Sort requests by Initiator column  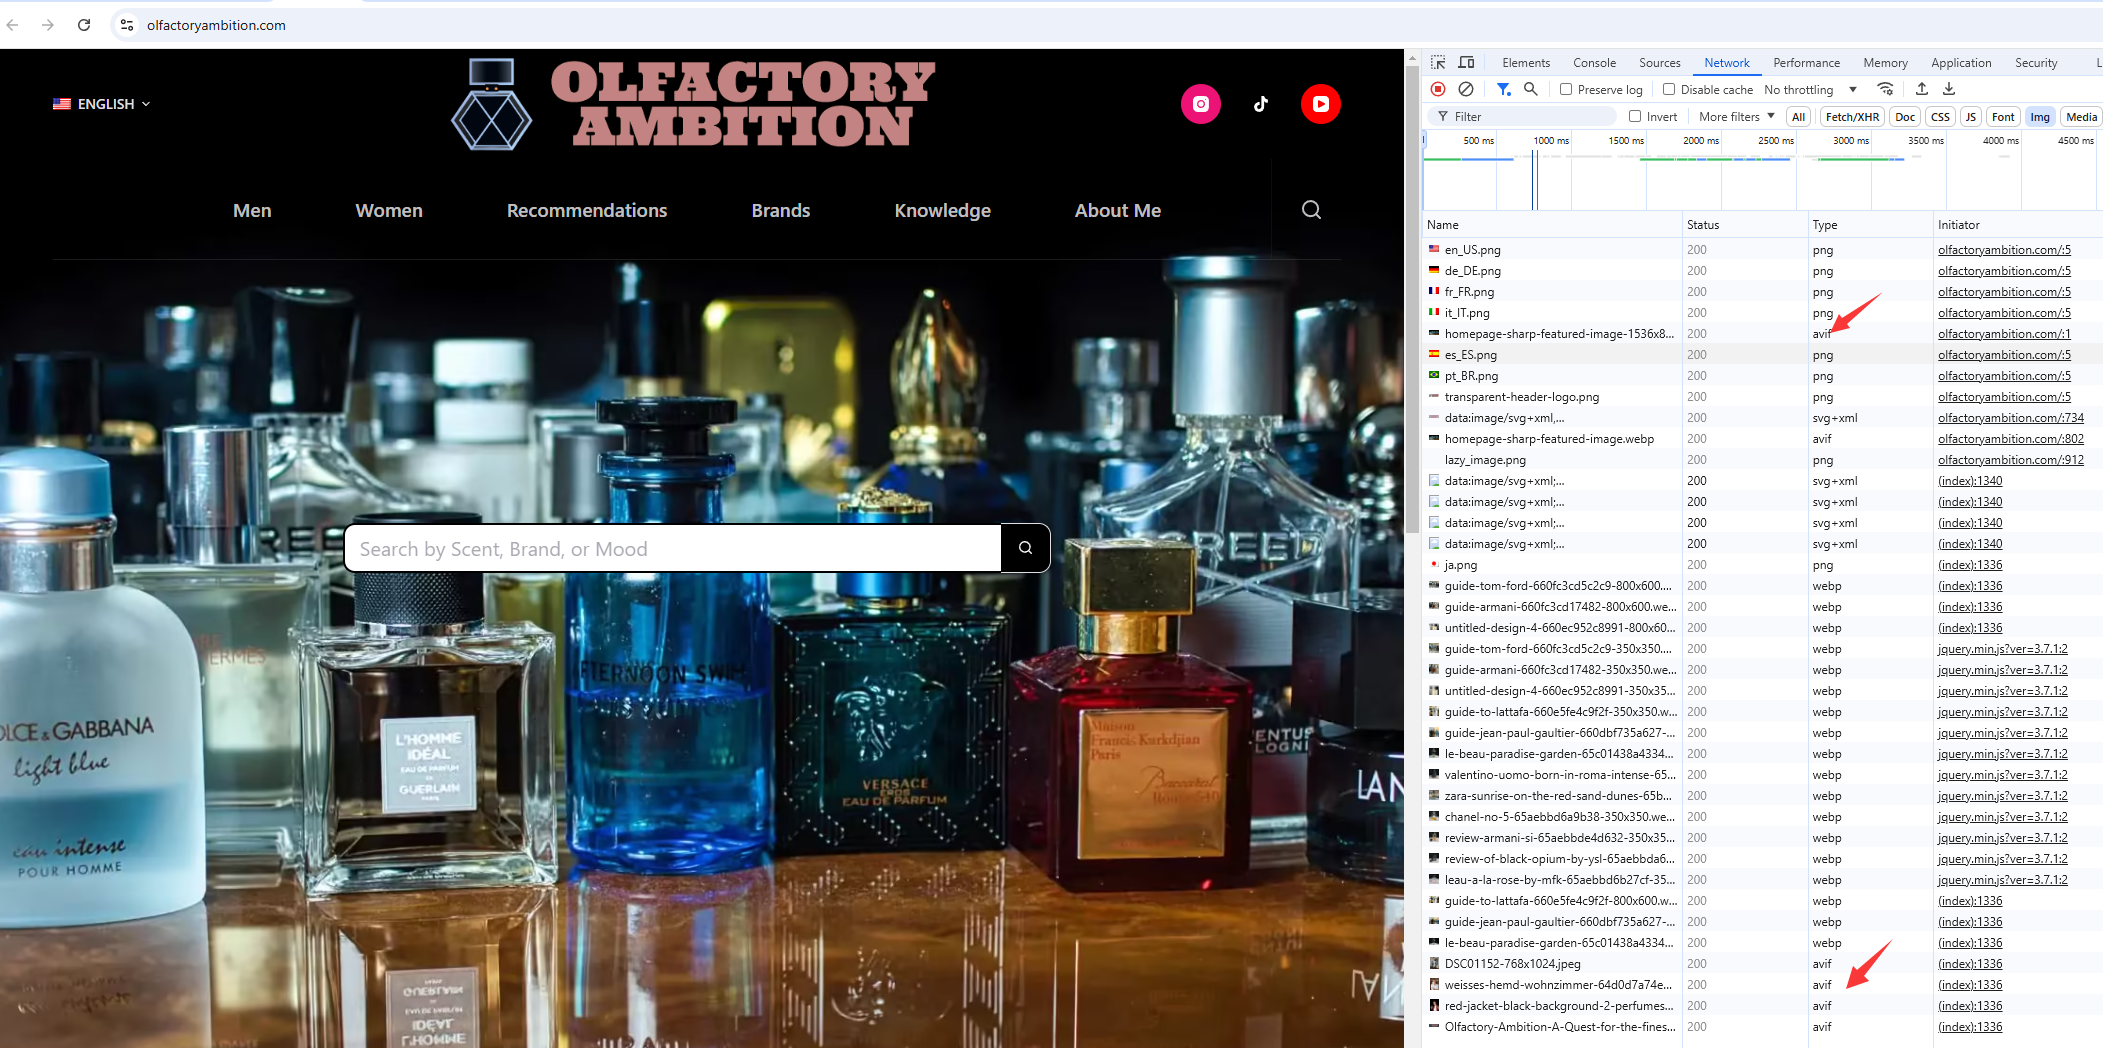(x=2018, y=225)
